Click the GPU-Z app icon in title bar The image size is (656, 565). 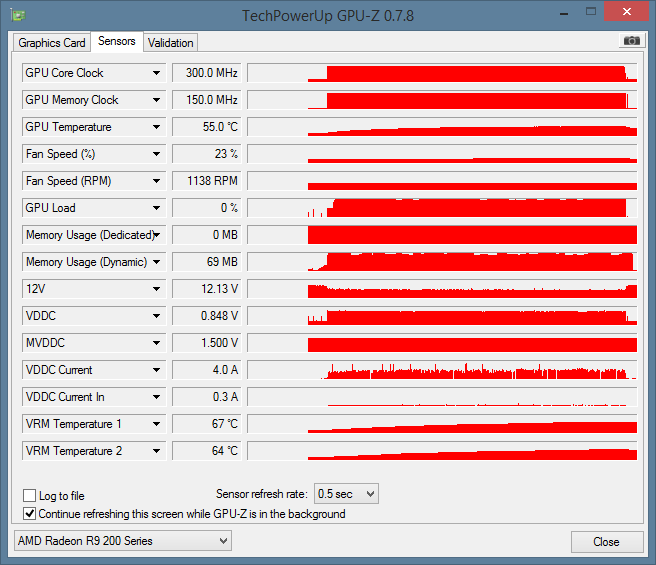tap(18, 15)
